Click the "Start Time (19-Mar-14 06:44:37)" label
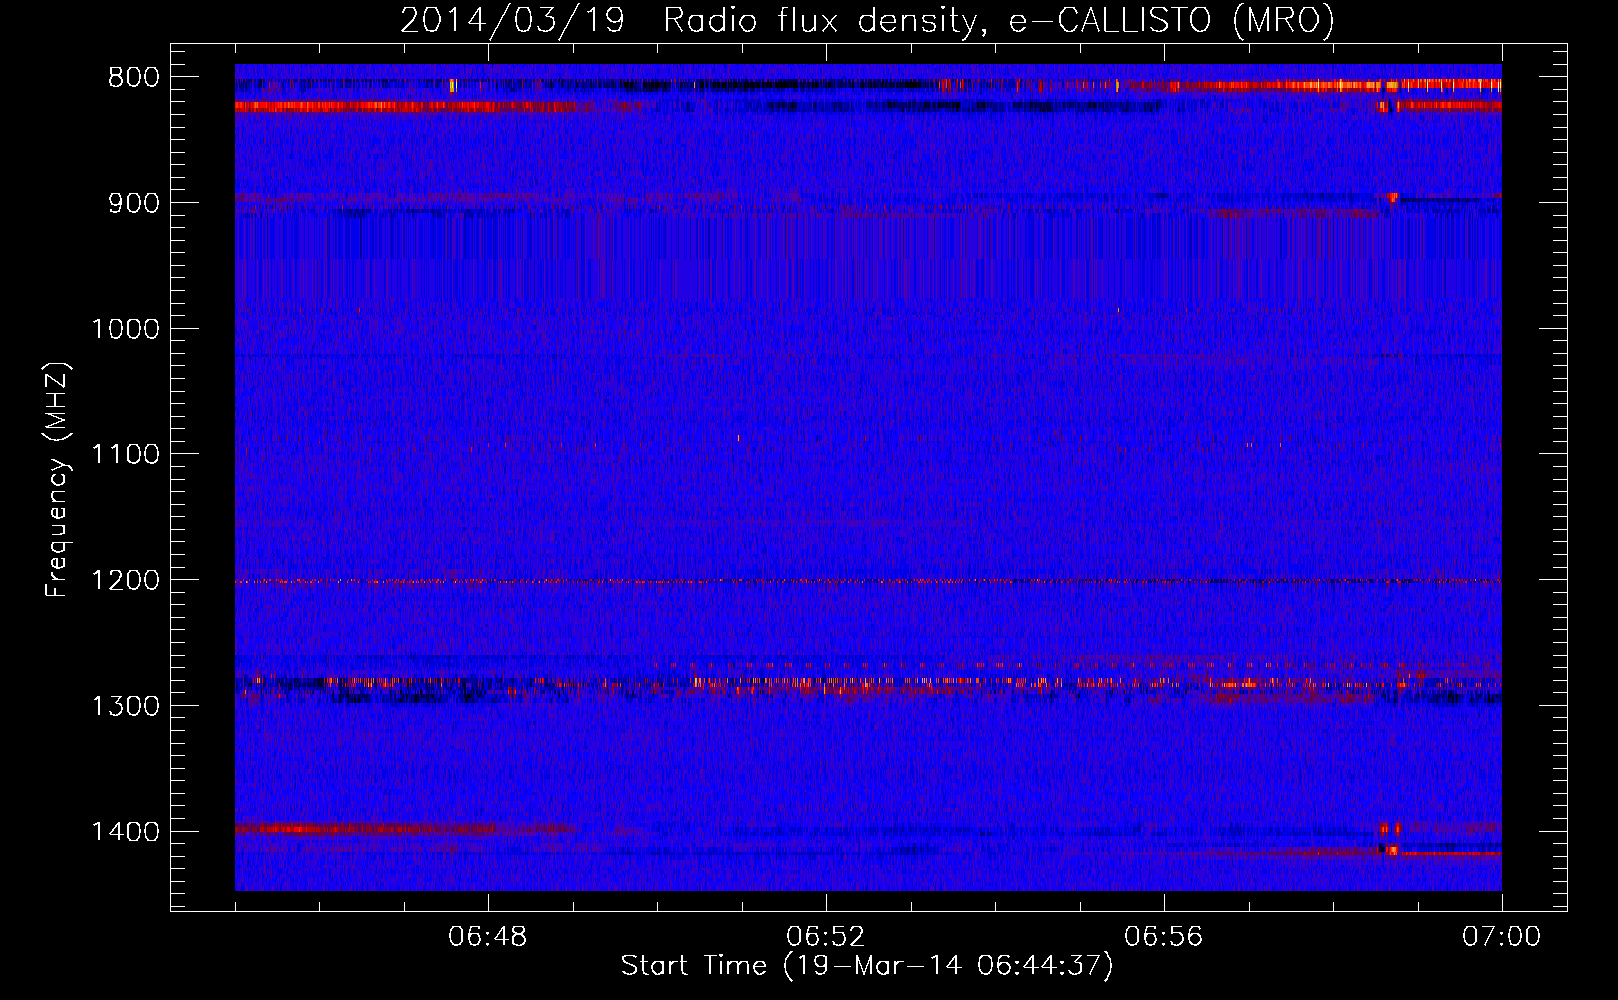This screenshot has height=1000, width=1618. coord(867,966)
